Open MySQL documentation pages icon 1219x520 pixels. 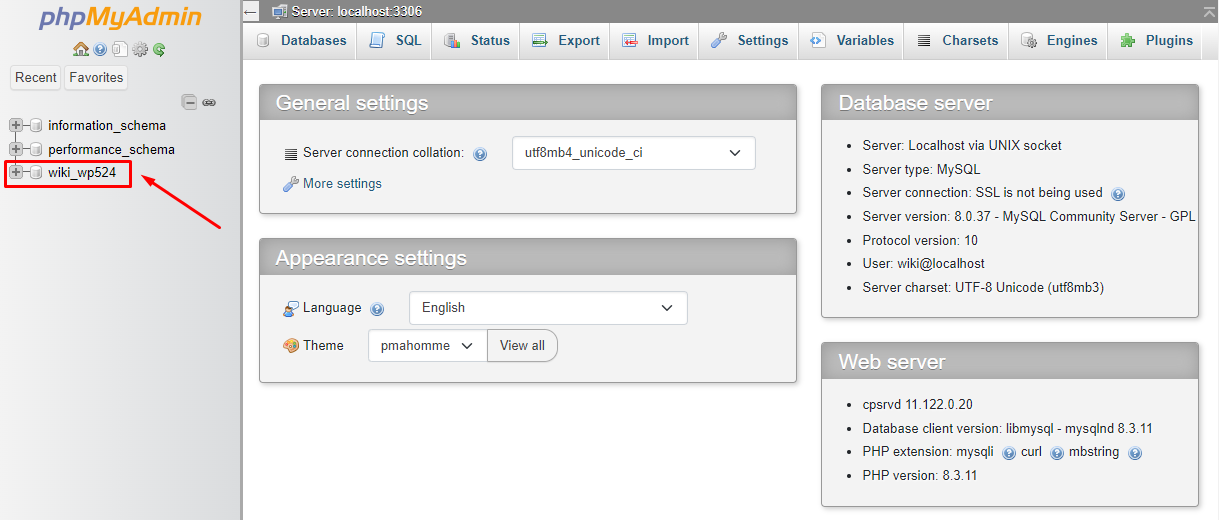click(119, 49)
